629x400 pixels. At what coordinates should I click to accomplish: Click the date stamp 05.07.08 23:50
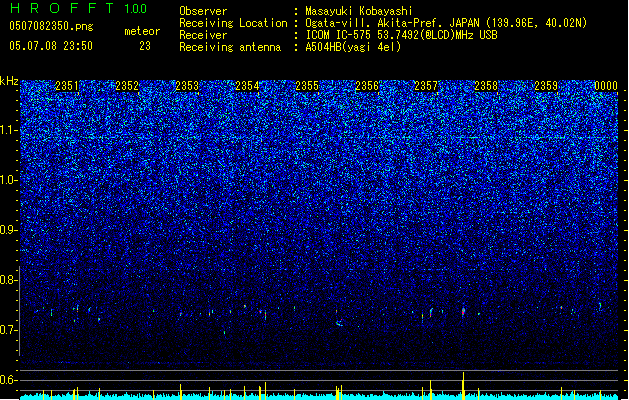[51, 46]
